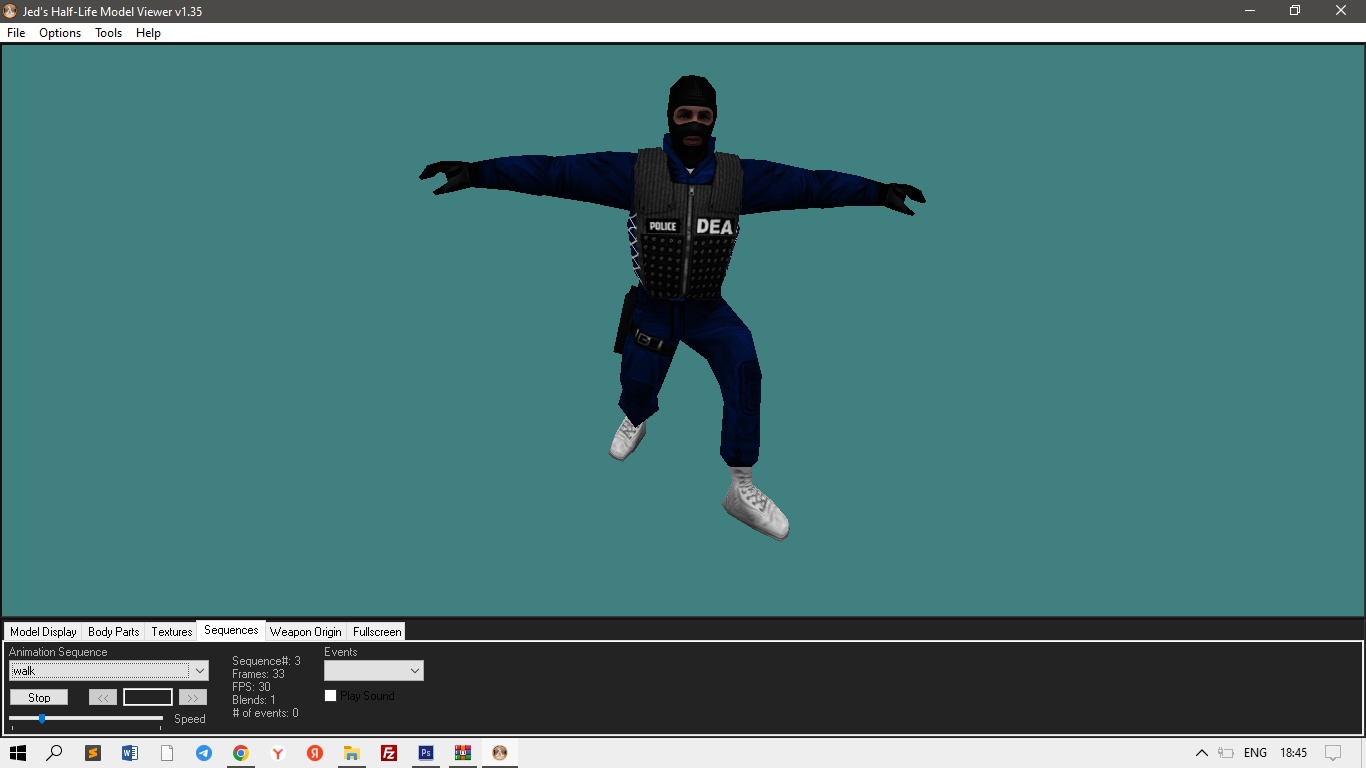The width and height of the screenshot is (1366, 768).
Task: Open the Fullscreen tab
Action: click(x=377, y=632)
